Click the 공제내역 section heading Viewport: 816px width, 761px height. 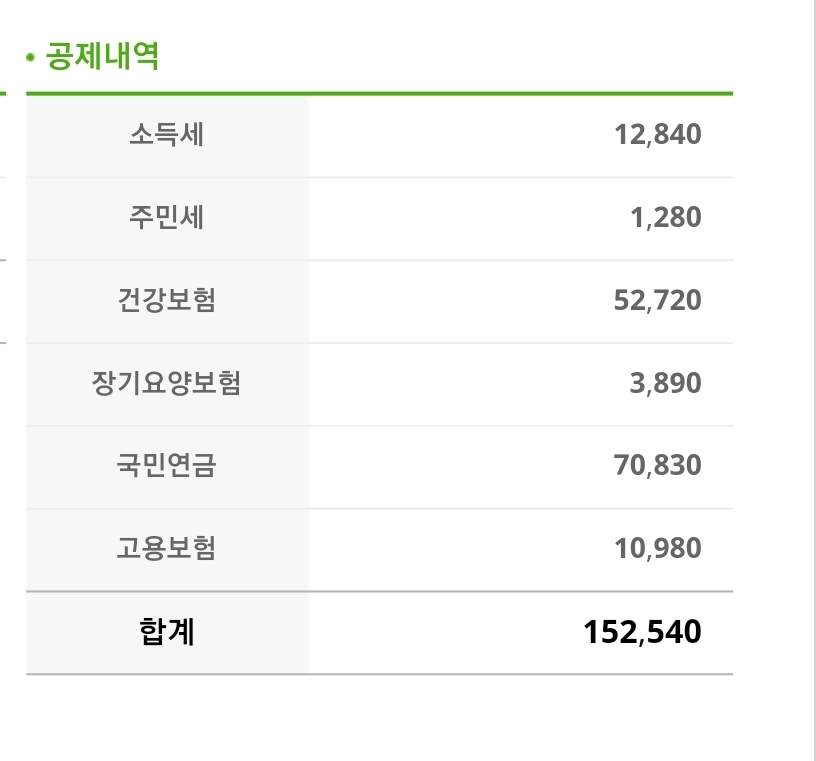coord(102,57)
